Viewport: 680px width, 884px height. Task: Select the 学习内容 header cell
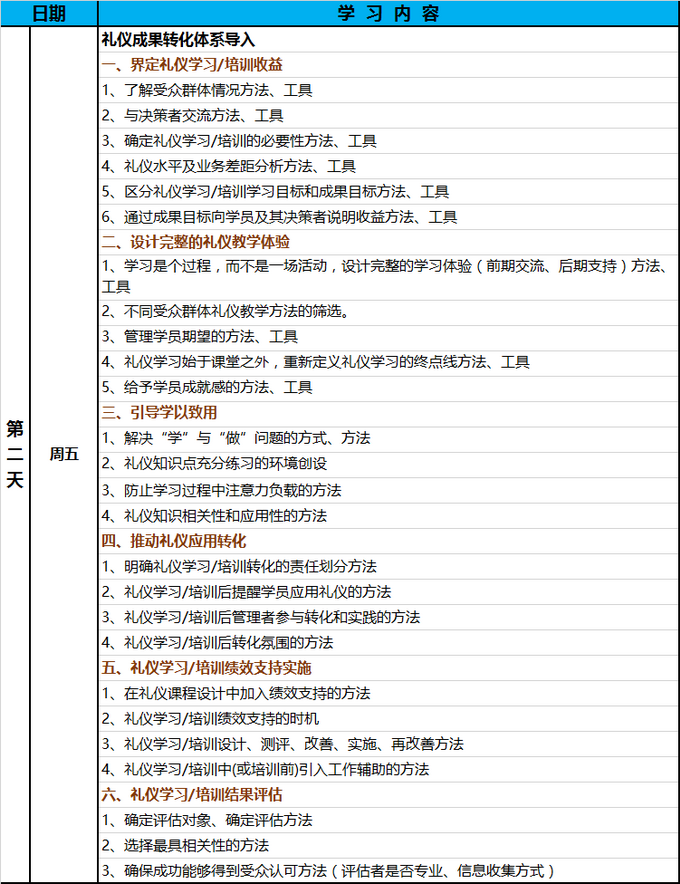point(388,13)
